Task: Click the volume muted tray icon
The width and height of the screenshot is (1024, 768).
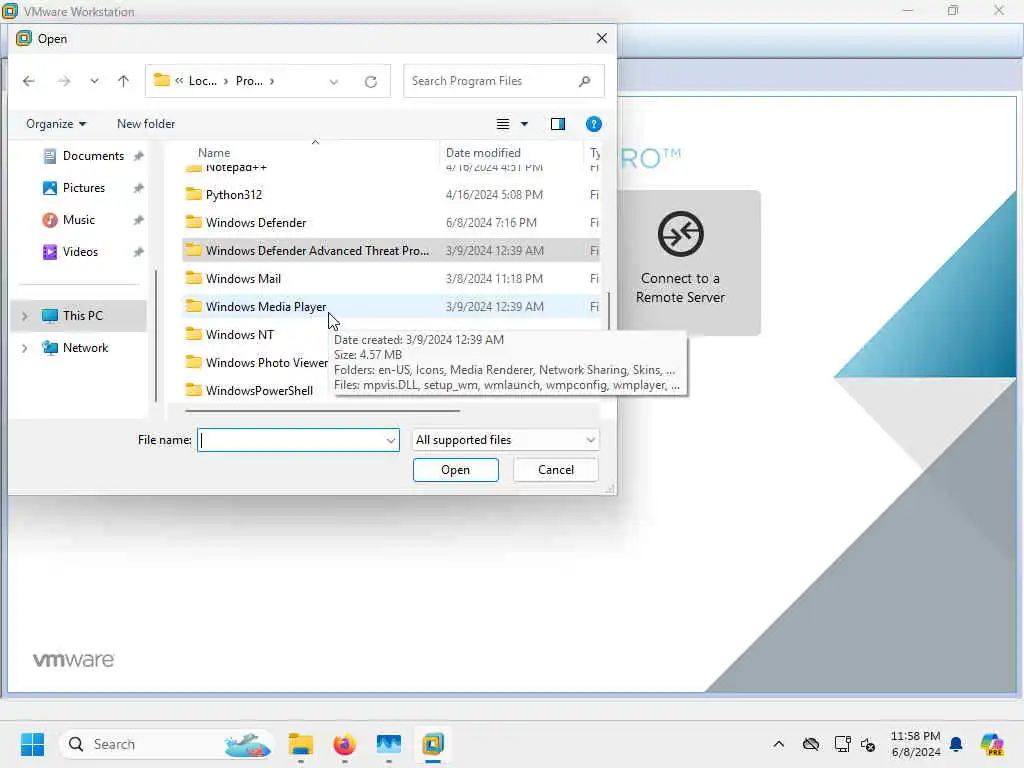Action: (868, 744)
